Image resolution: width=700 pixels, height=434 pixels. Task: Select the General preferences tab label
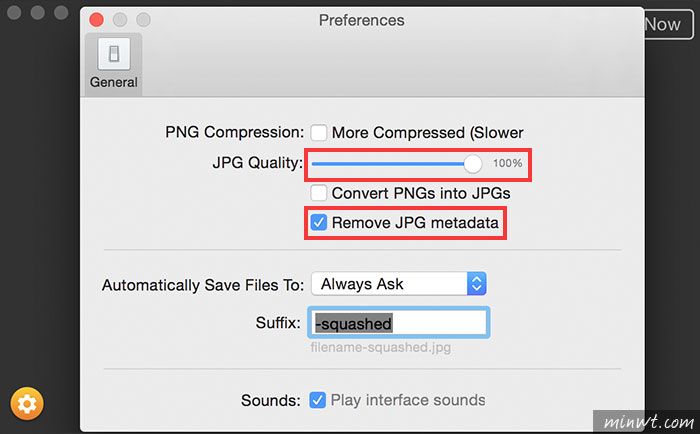pyautogui.click(x=114, y=82)
